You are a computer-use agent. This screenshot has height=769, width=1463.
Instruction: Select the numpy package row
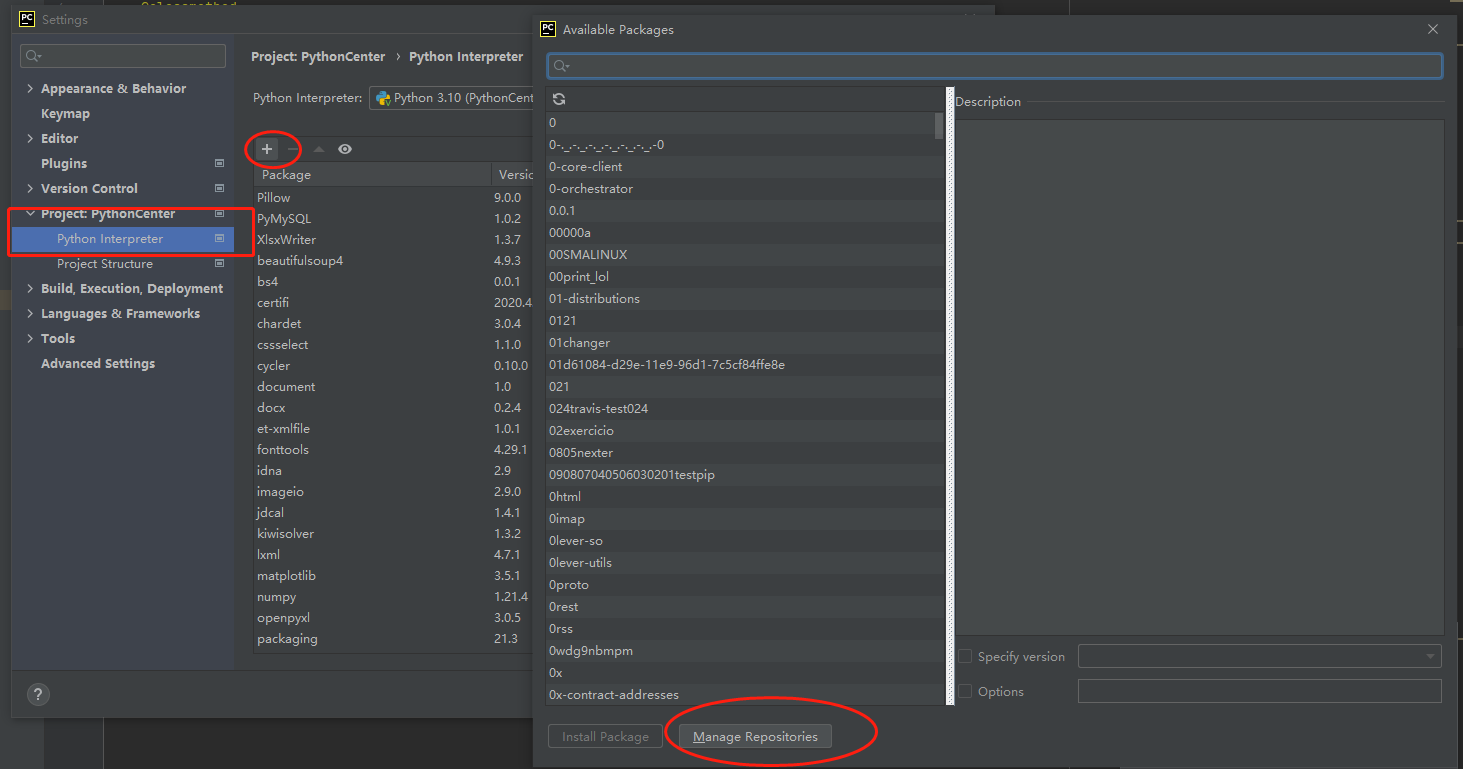[393, 596]
